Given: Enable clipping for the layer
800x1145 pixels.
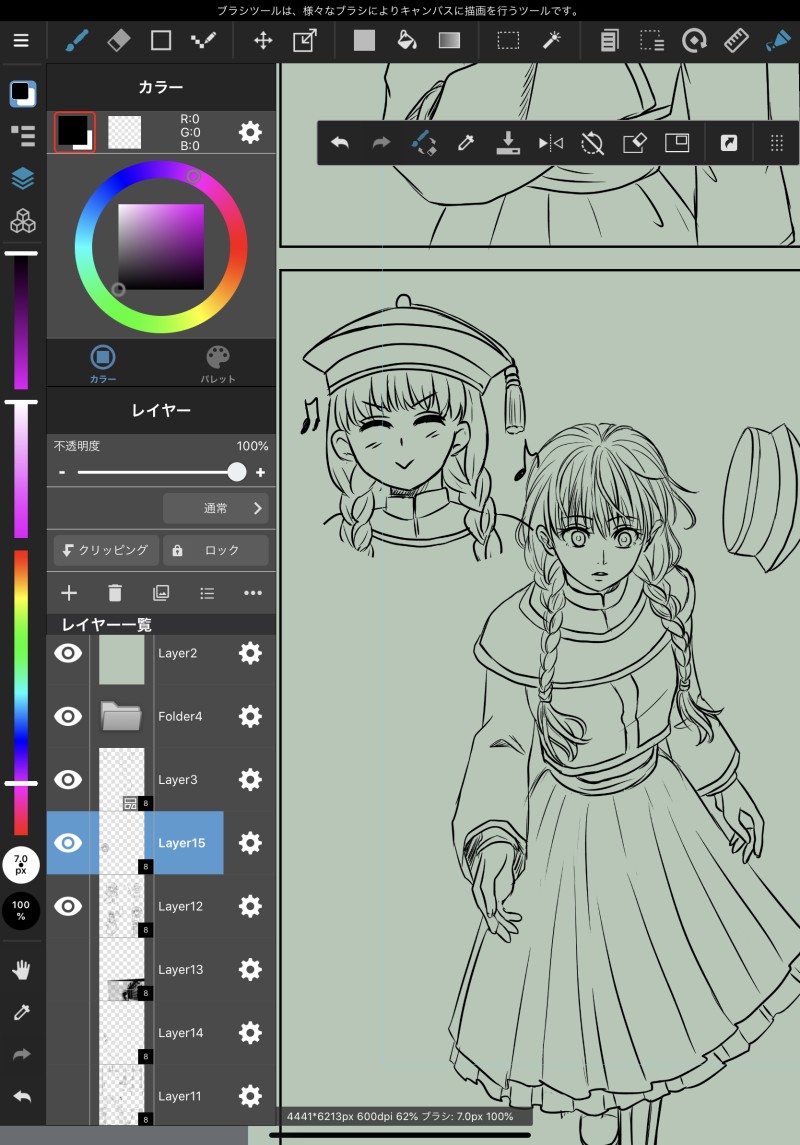Looking at the screenshot, I should [x=106, y=550].
